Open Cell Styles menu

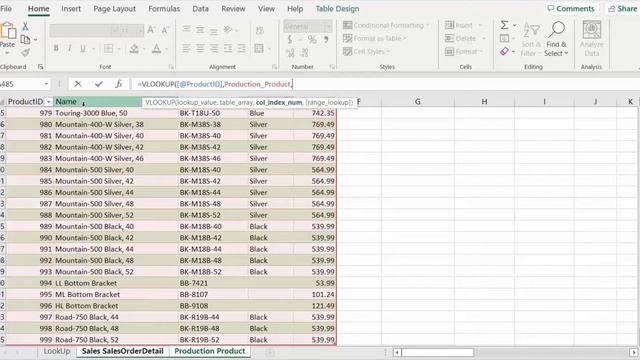(x=366, y=51)
